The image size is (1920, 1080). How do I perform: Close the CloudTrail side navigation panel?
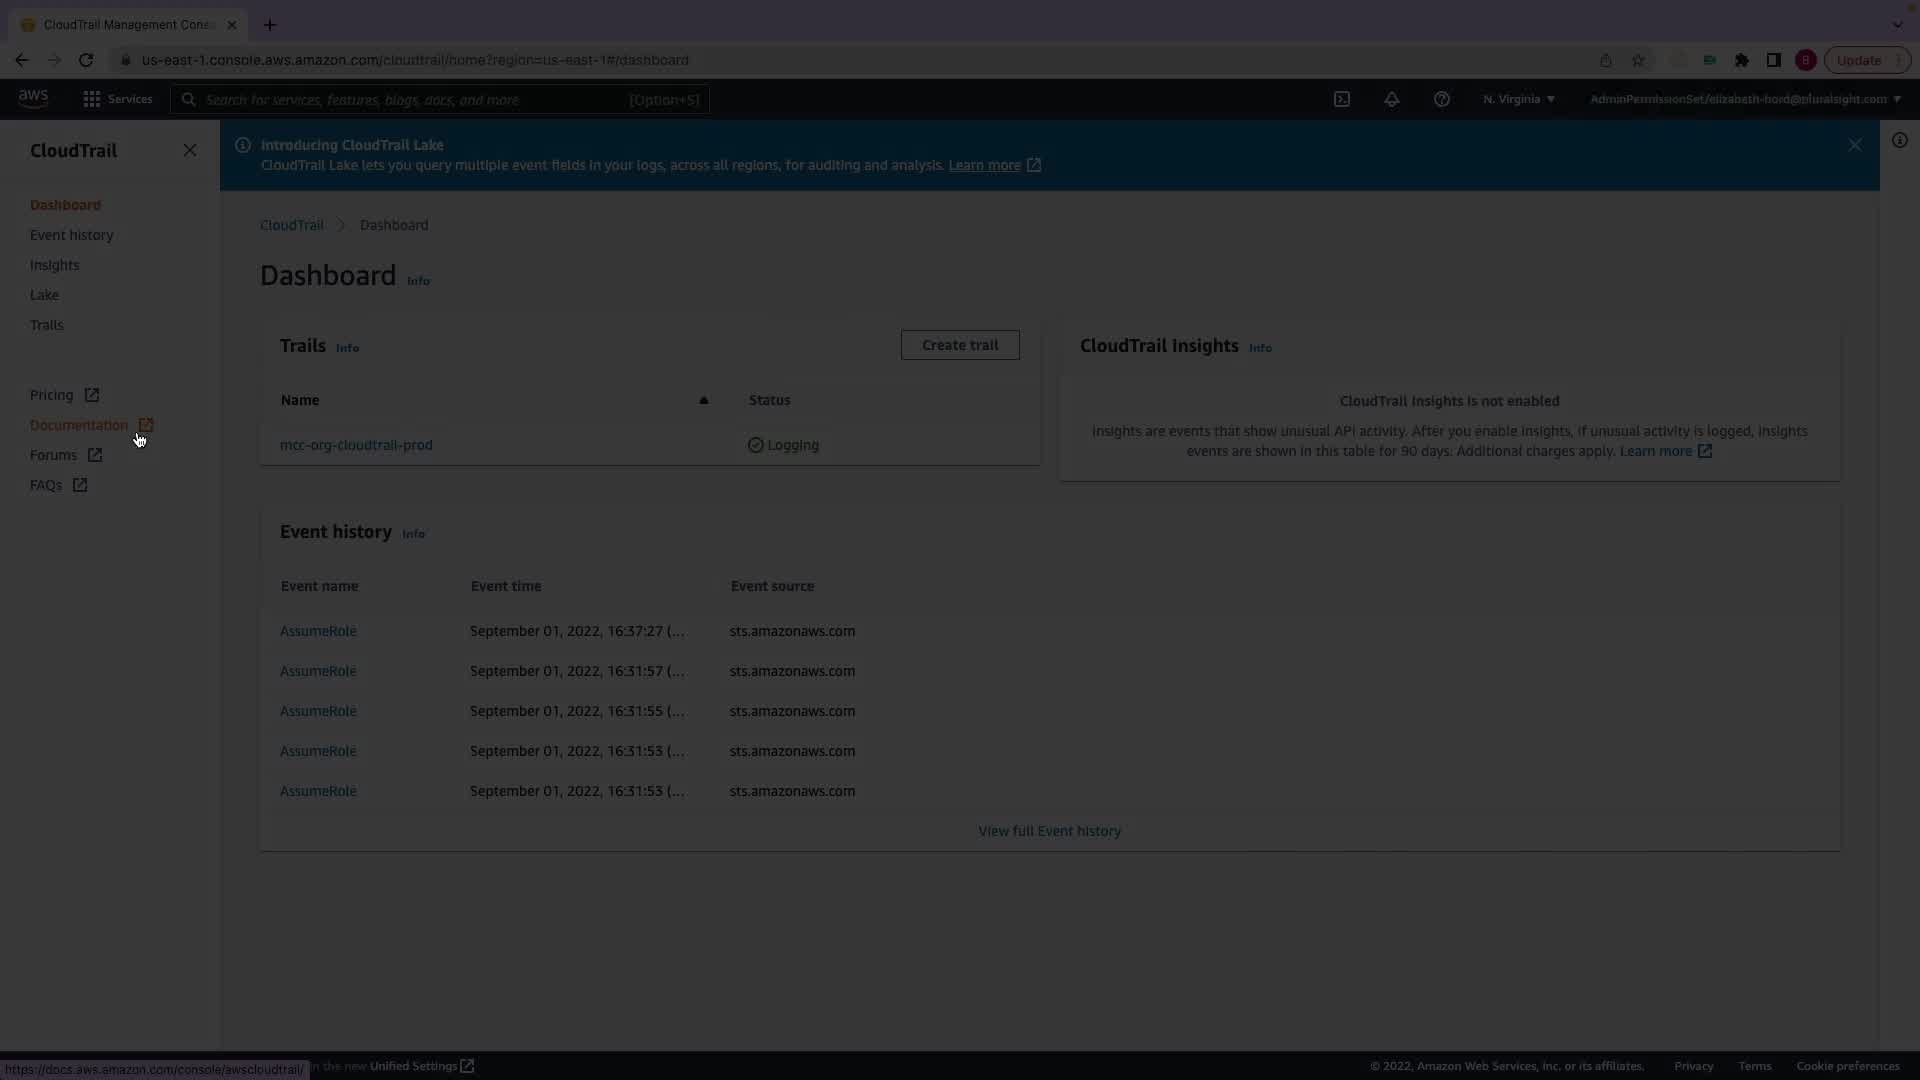click(190, 150)
